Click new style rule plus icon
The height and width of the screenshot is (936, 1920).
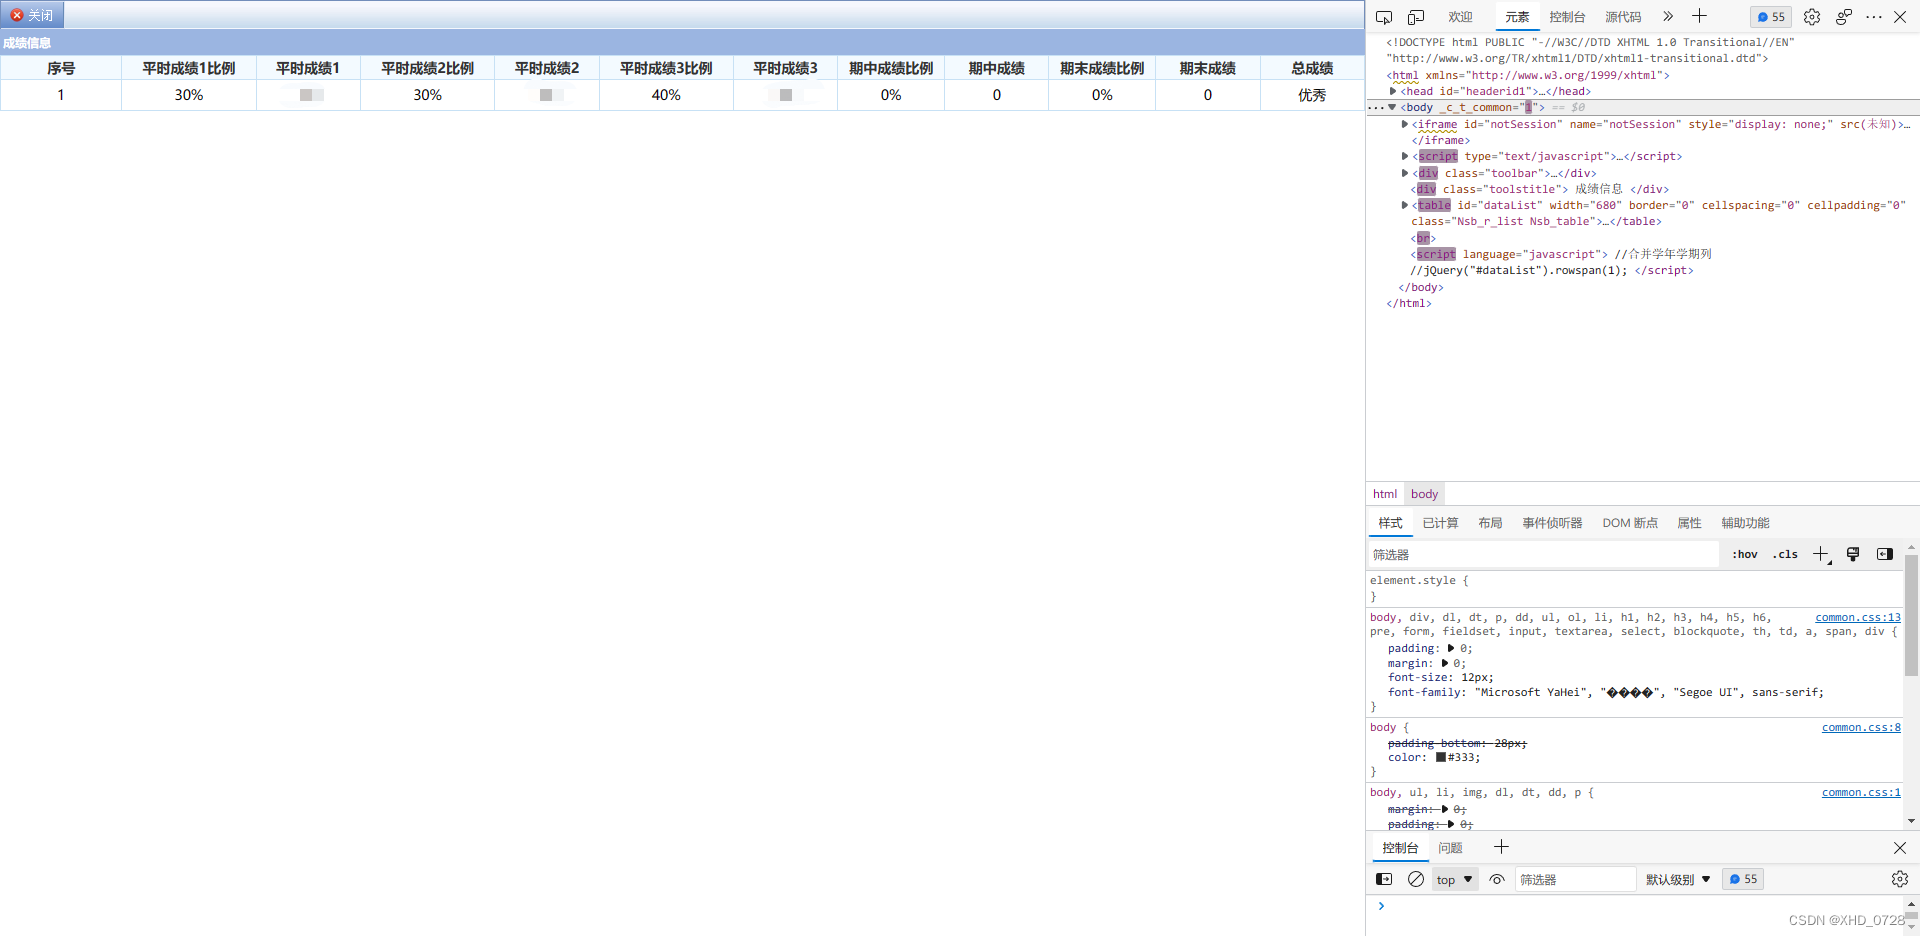1821,554
